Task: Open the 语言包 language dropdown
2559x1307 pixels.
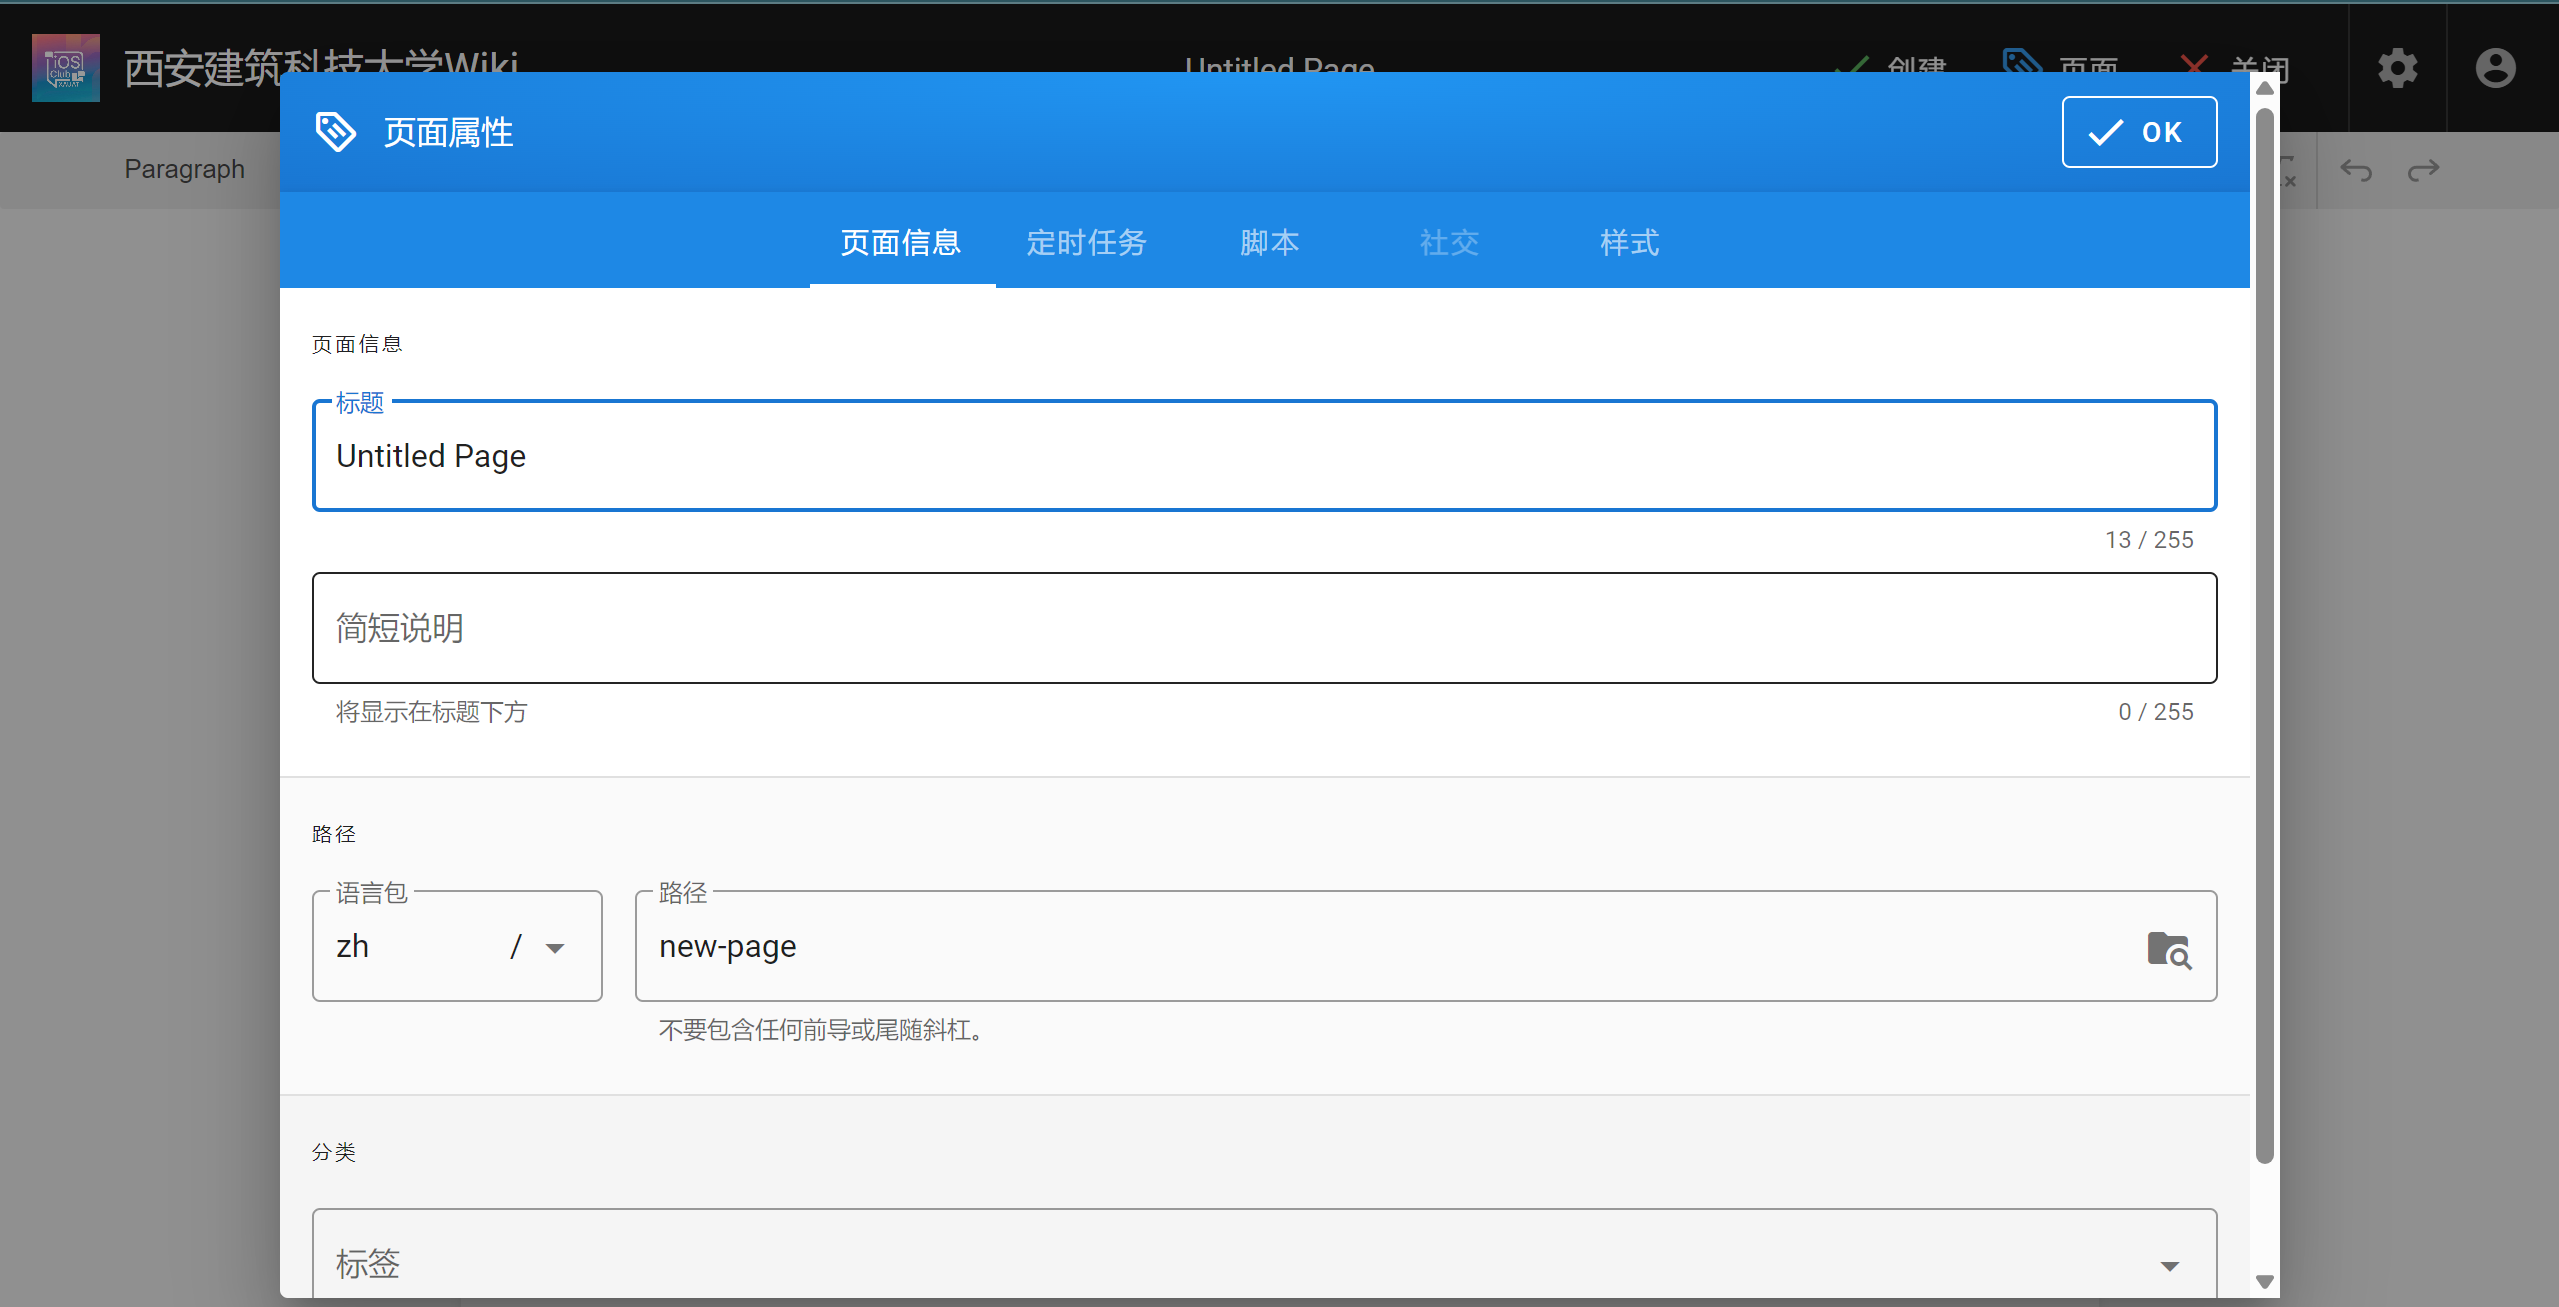Action: (x=457, y=946)
